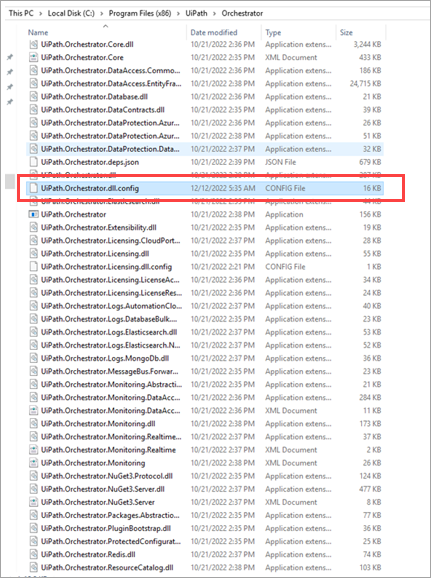Screen dimensions: 431x578
Task: Click the topmost pin icon in the sidebar
Action: pyautogui.click(x=10, y=57)
